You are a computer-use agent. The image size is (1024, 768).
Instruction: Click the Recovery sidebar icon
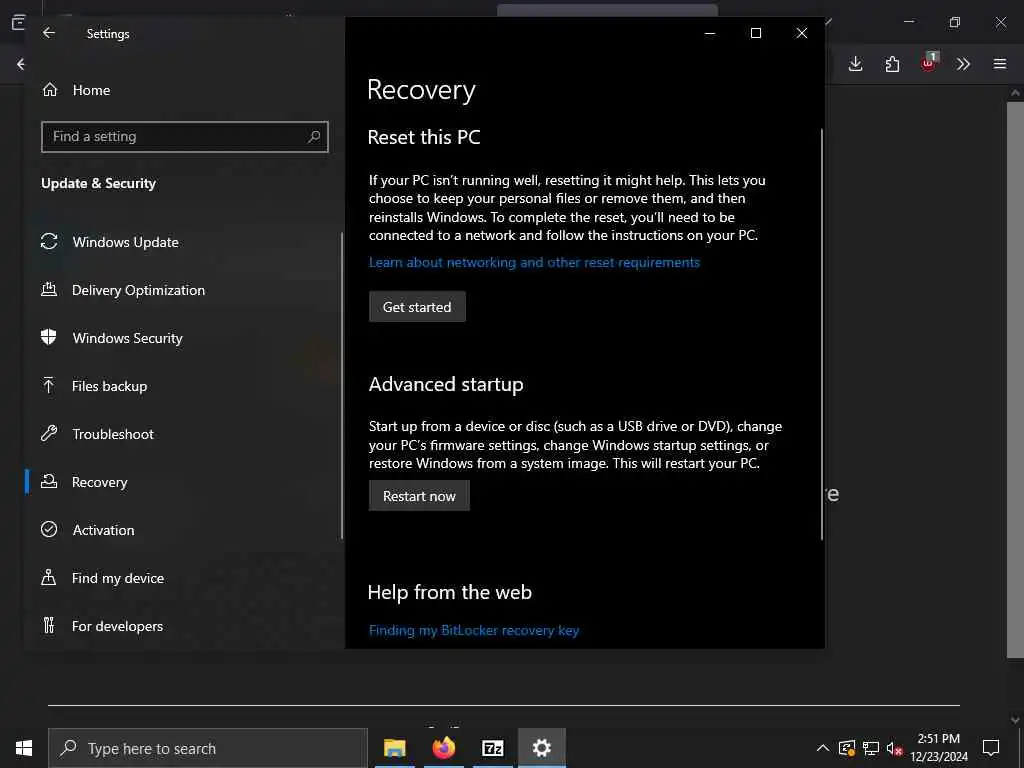click(x=49, y=481)
